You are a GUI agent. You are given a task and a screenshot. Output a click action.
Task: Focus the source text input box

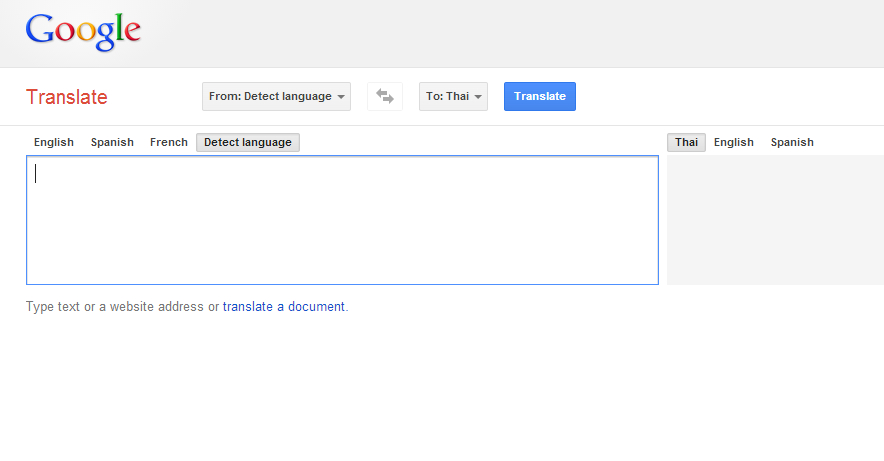coord(342,220)
